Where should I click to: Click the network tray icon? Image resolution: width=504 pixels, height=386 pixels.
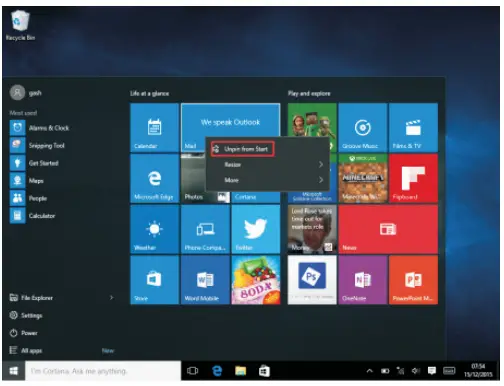click(x=400, y=371)
